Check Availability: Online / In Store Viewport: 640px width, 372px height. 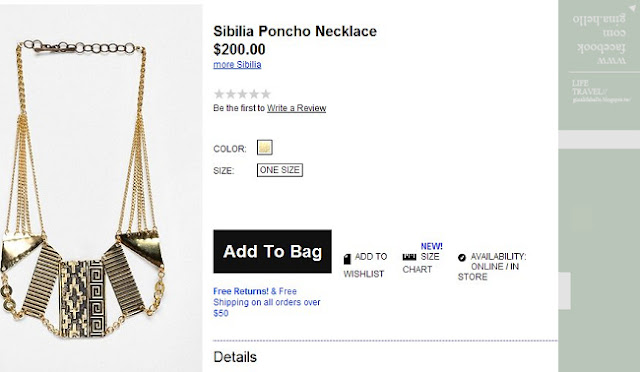[x=492, y=267]
